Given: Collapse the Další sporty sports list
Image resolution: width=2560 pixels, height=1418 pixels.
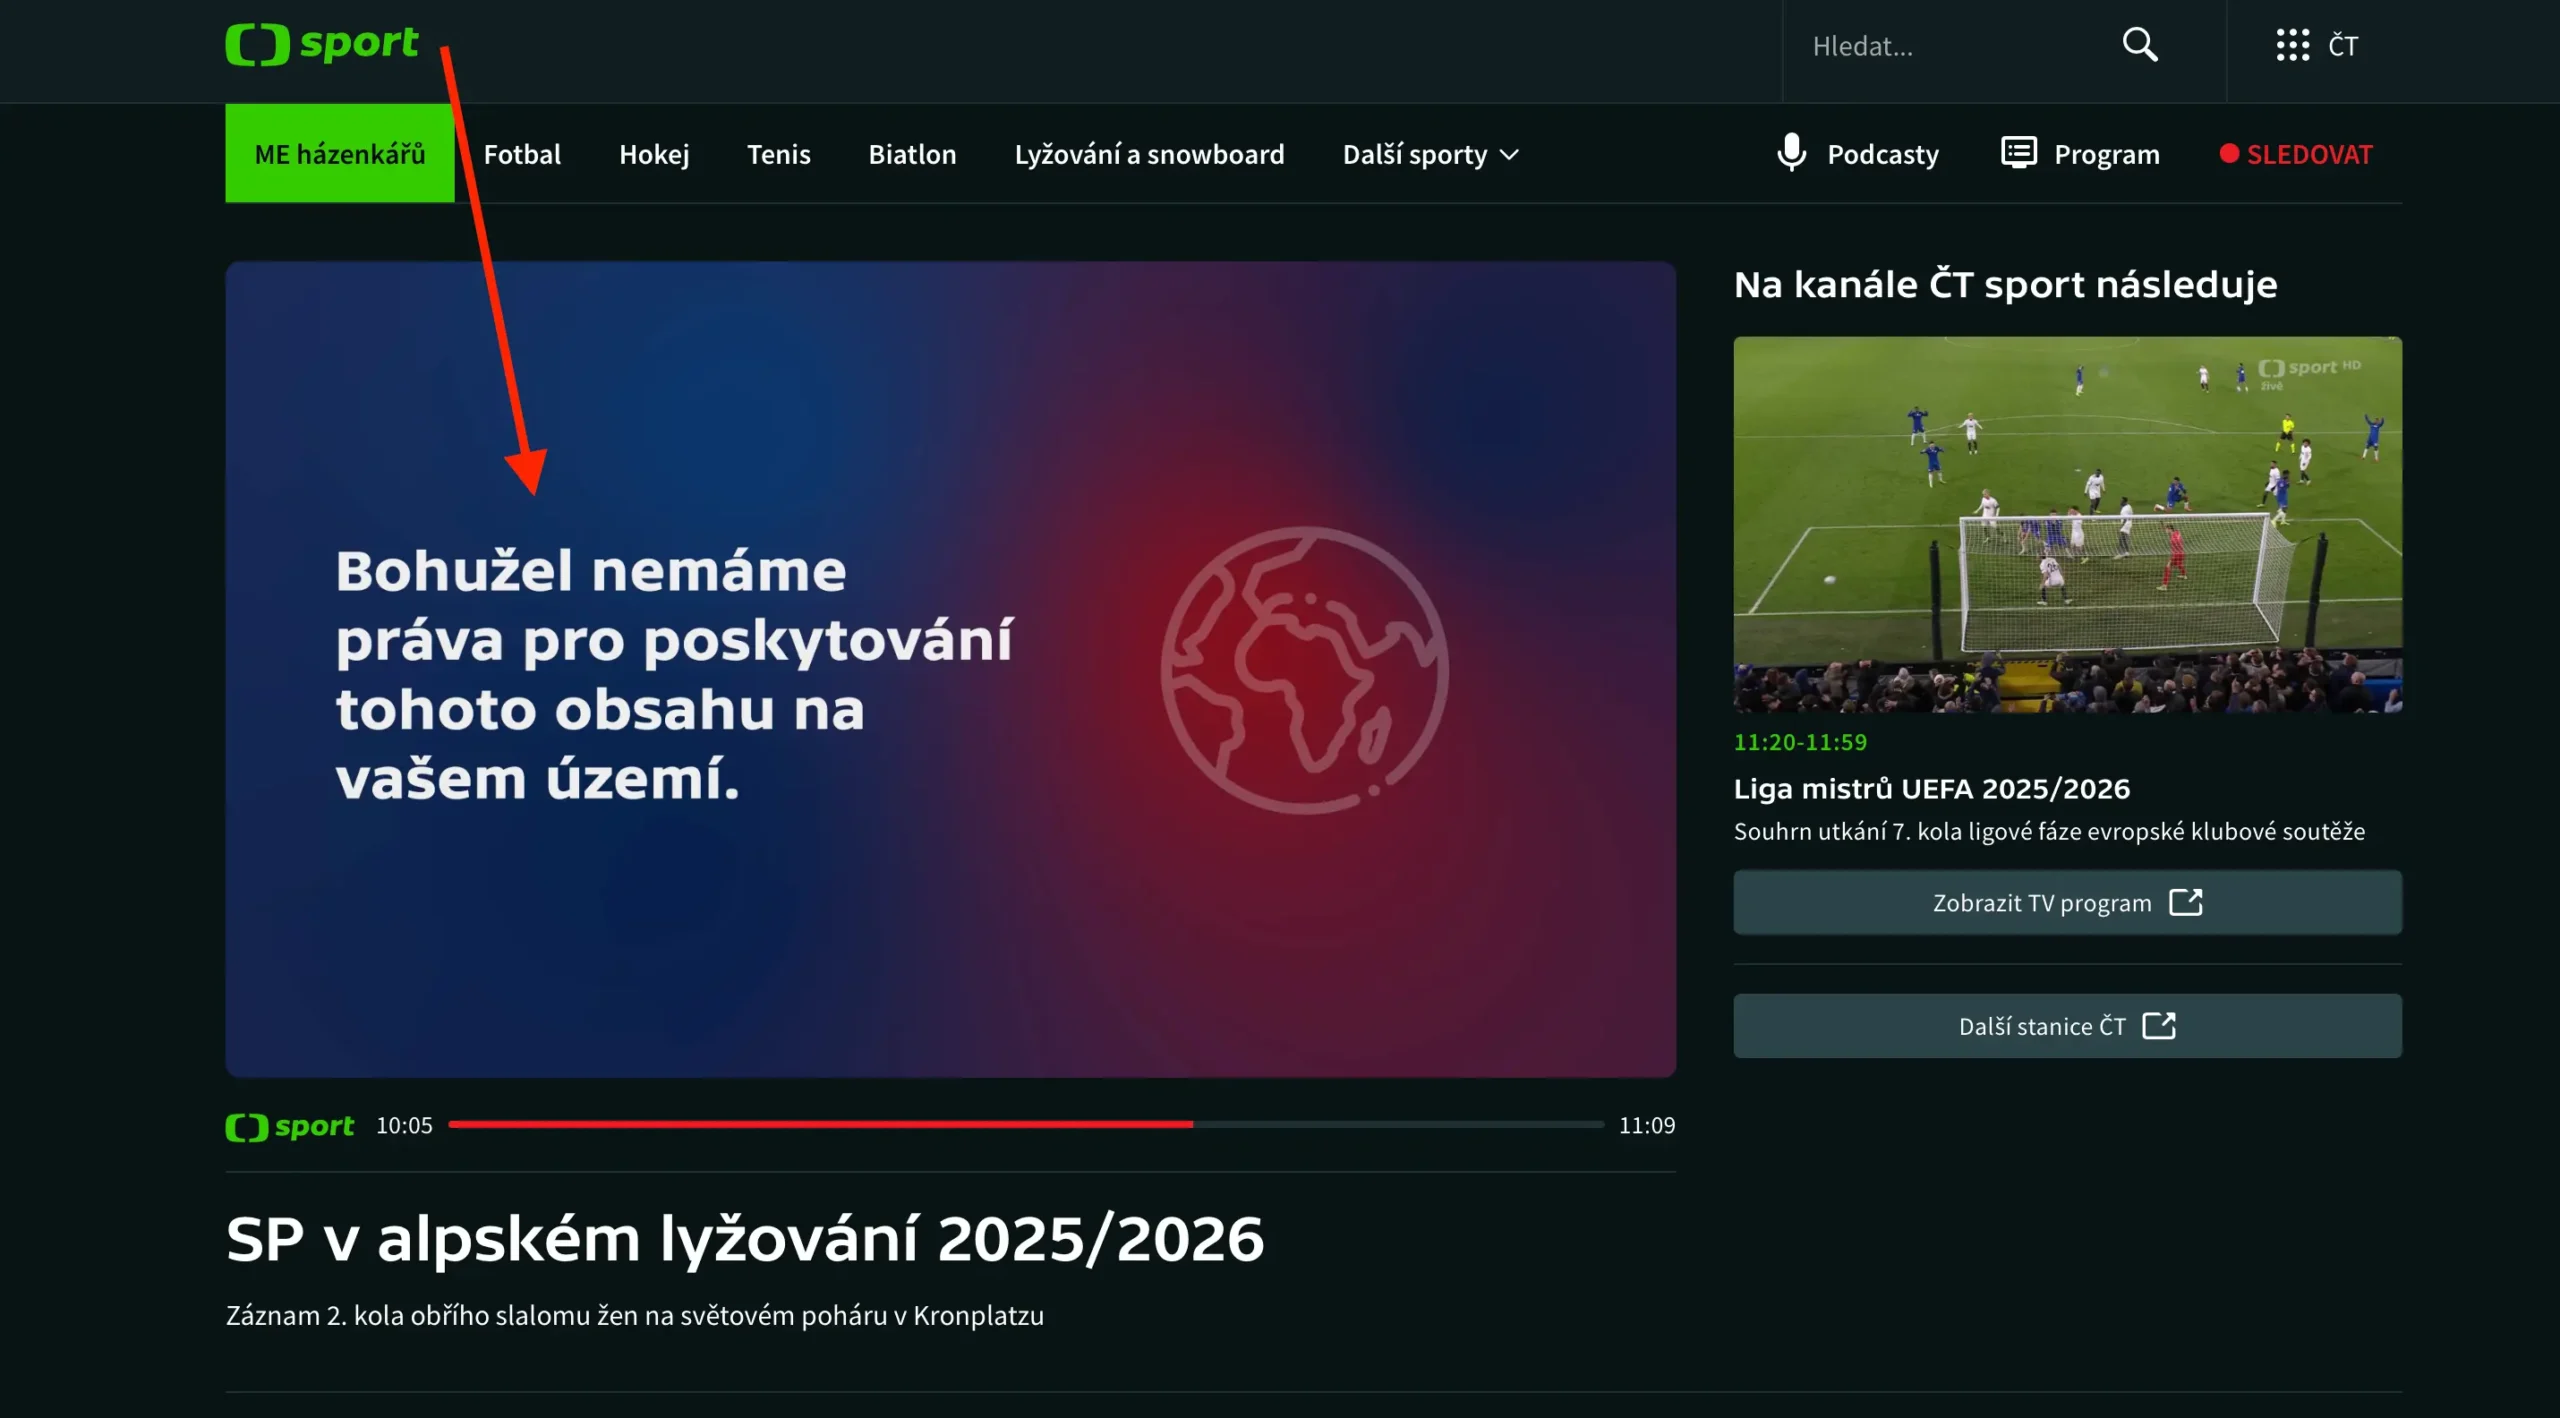Looking at the screenshot, I should click(1430, 153).
